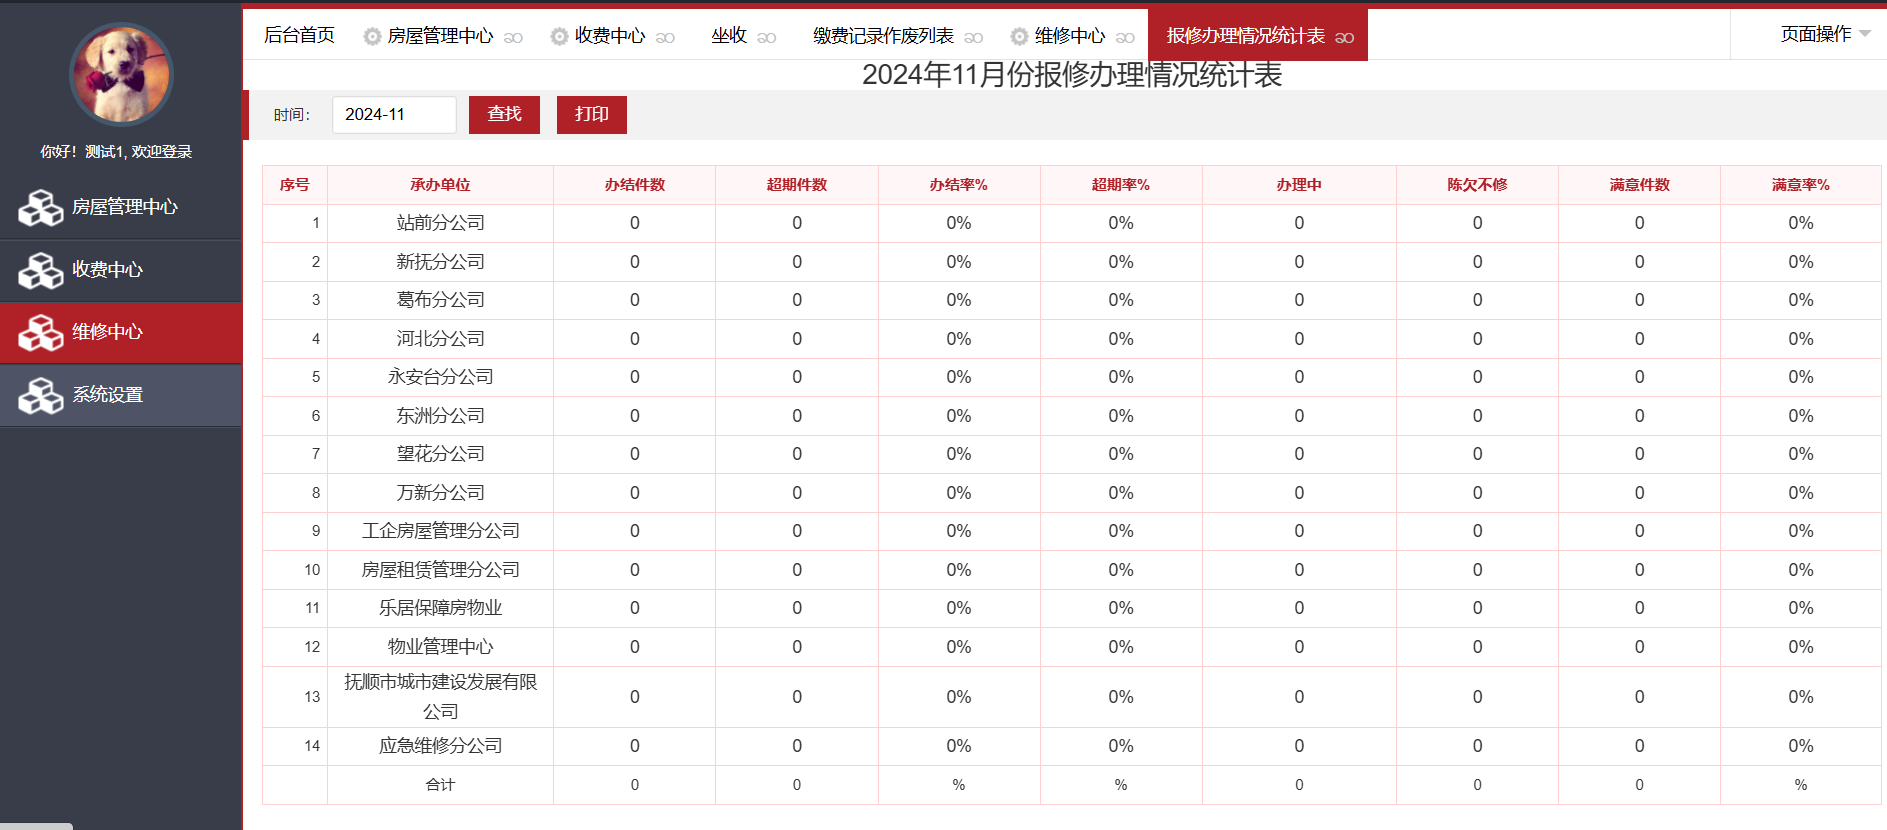The image size is (1887, 830).
Task: Close the 缴费记录作废列表 tab
Action: [973, 37]
